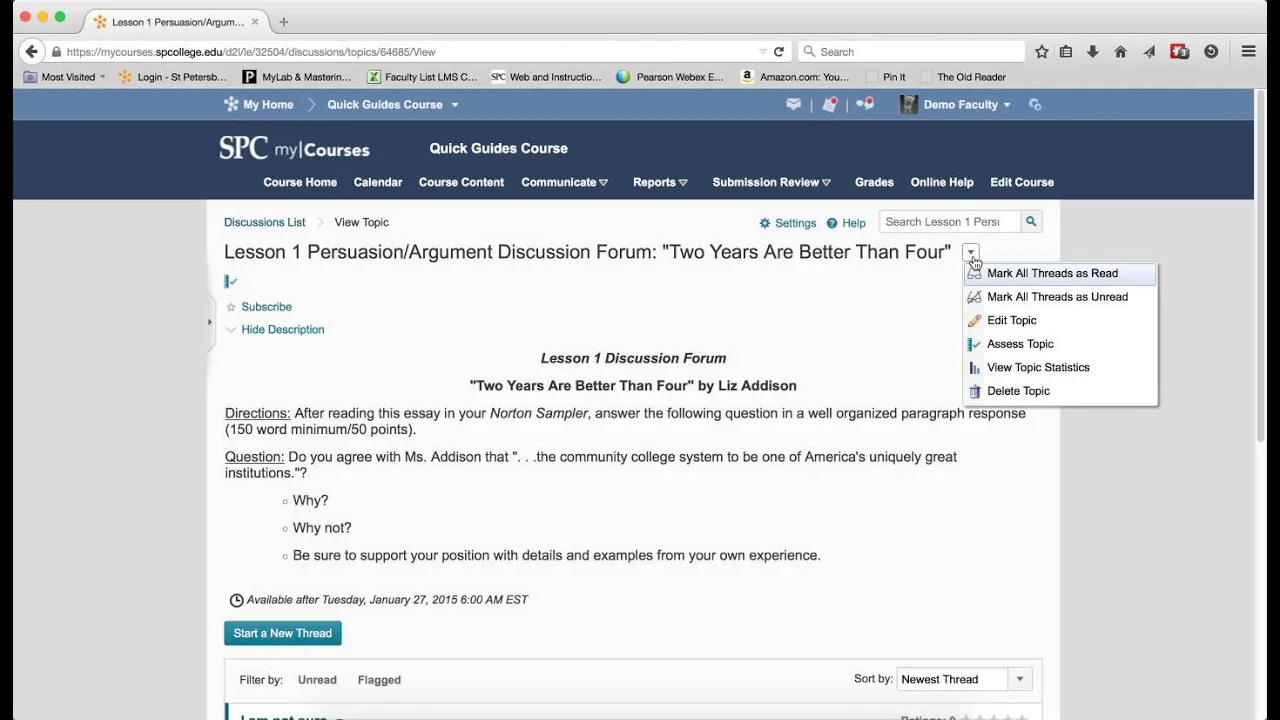Open the Pearson Webex bookmark
This screenshot has height=720, width=1280.
[670, 77]
